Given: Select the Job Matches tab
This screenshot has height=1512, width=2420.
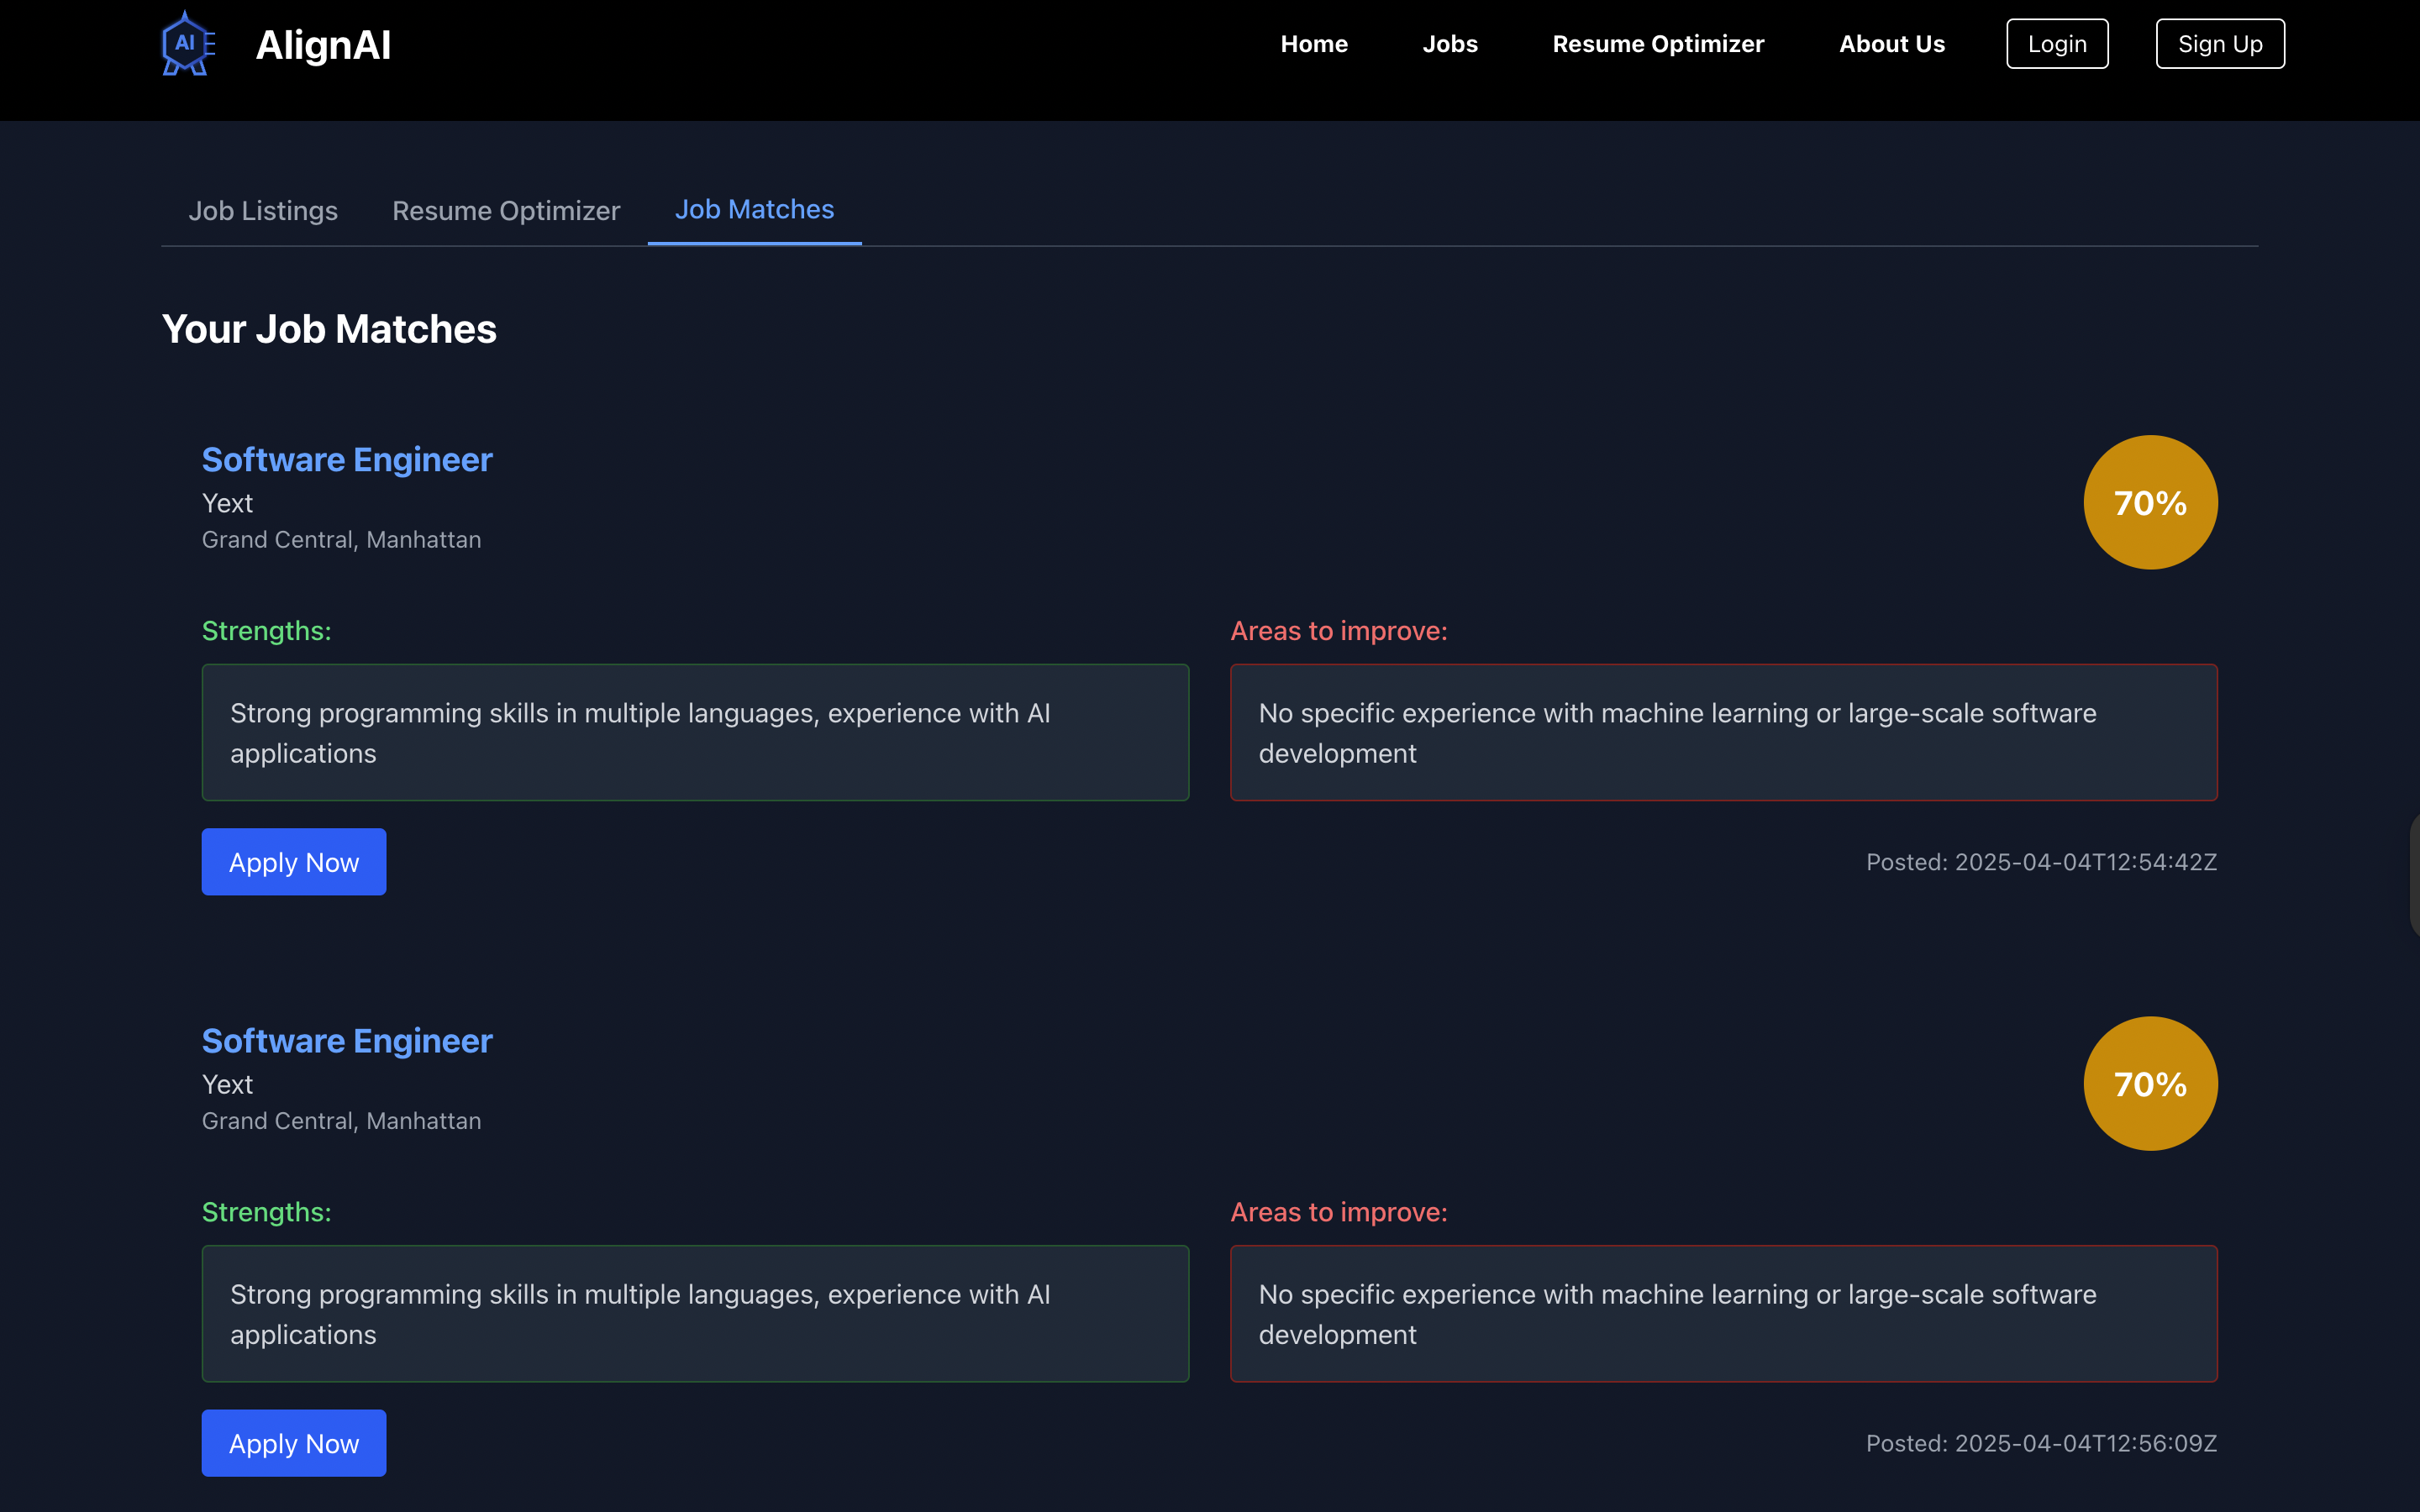Looking at the screenshot, I should [754, 210].
